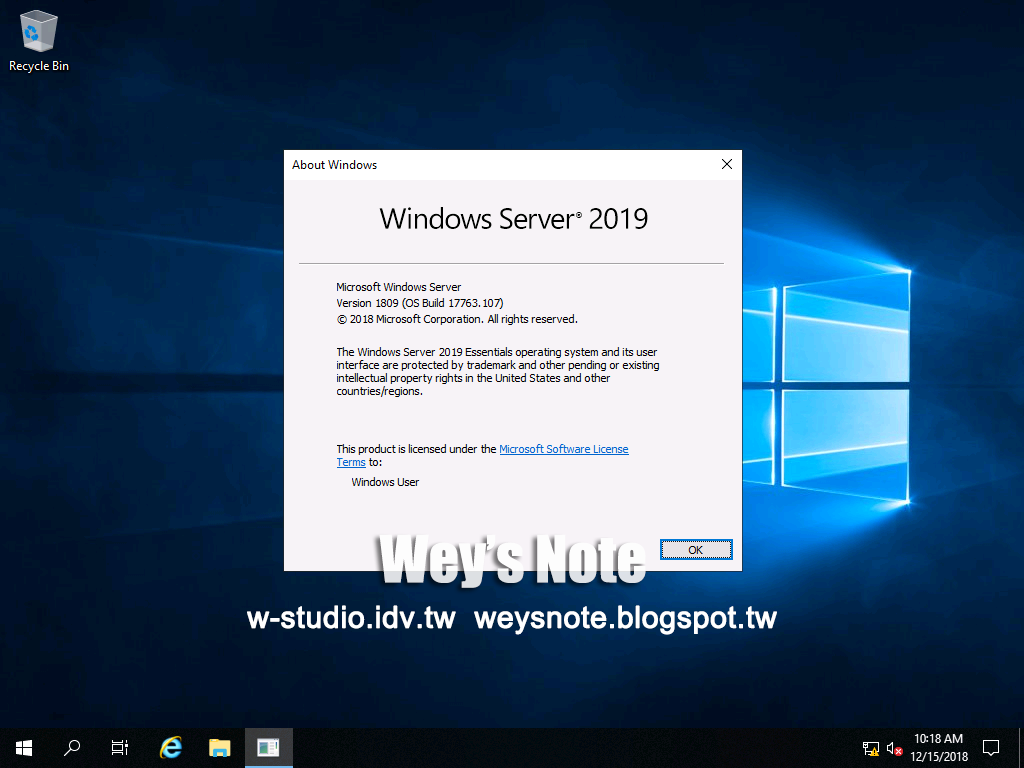Click the 'About Windows' title bar text
The image size is (1024, 768).
coord(334,165)
